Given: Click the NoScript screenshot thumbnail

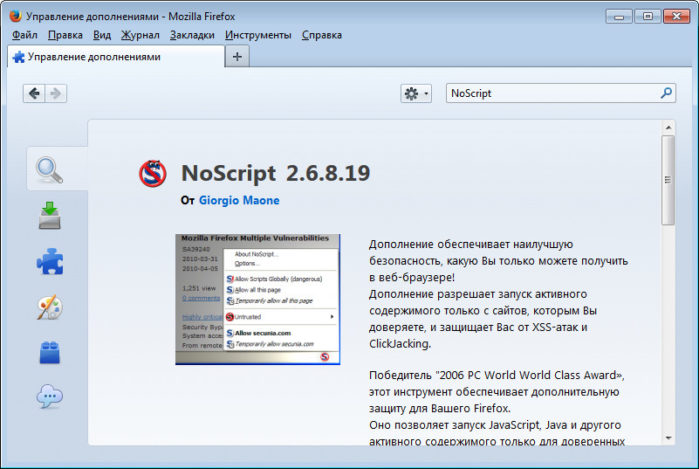Looking at the screenshot, I should coord(258,299).
